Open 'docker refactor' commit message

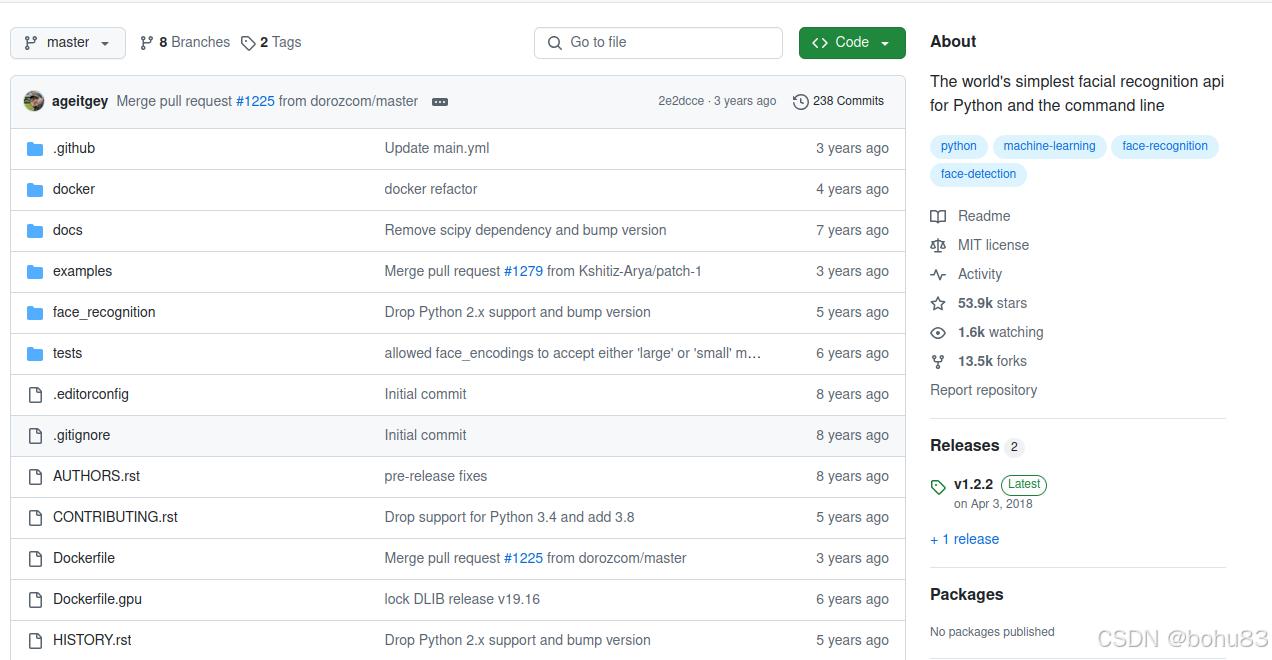(431, 189)
